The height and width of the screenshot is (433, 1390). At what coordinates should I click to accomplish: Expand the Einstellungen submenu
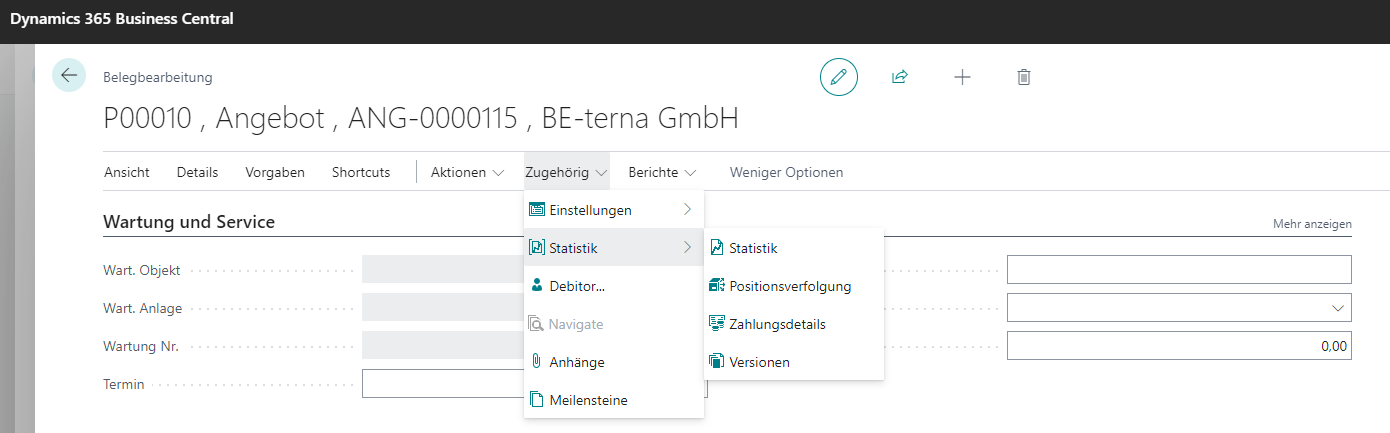coord(612,210)
